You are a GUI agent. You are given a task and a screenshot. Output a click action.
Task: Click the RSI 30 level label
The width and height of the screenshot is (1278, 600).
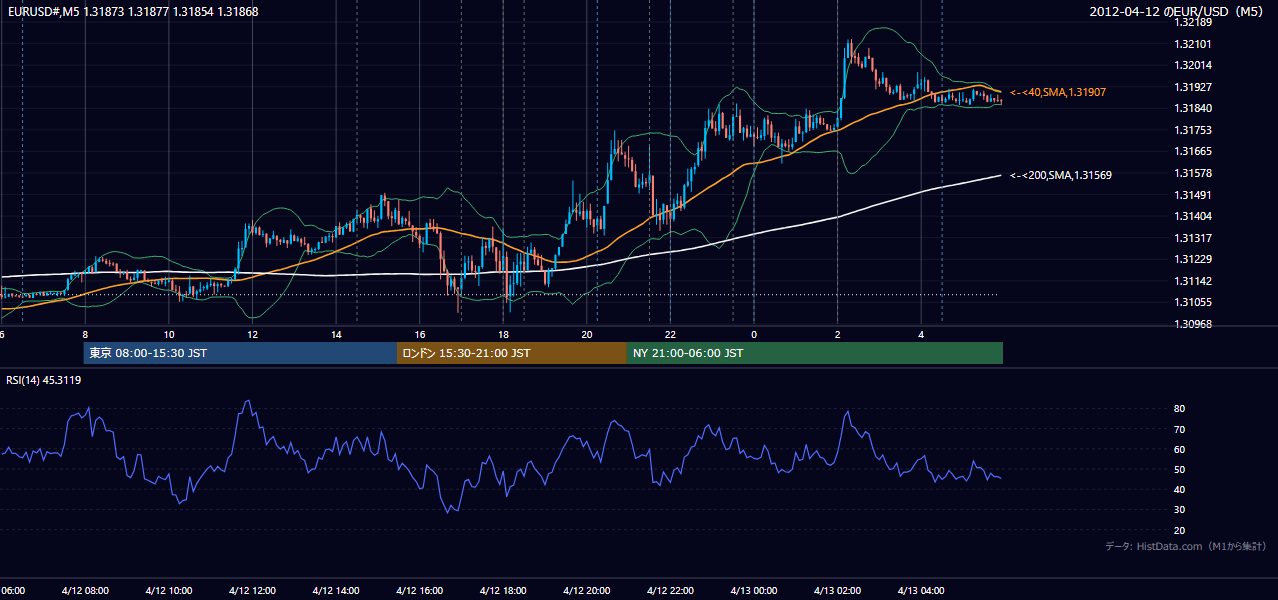1179,510
